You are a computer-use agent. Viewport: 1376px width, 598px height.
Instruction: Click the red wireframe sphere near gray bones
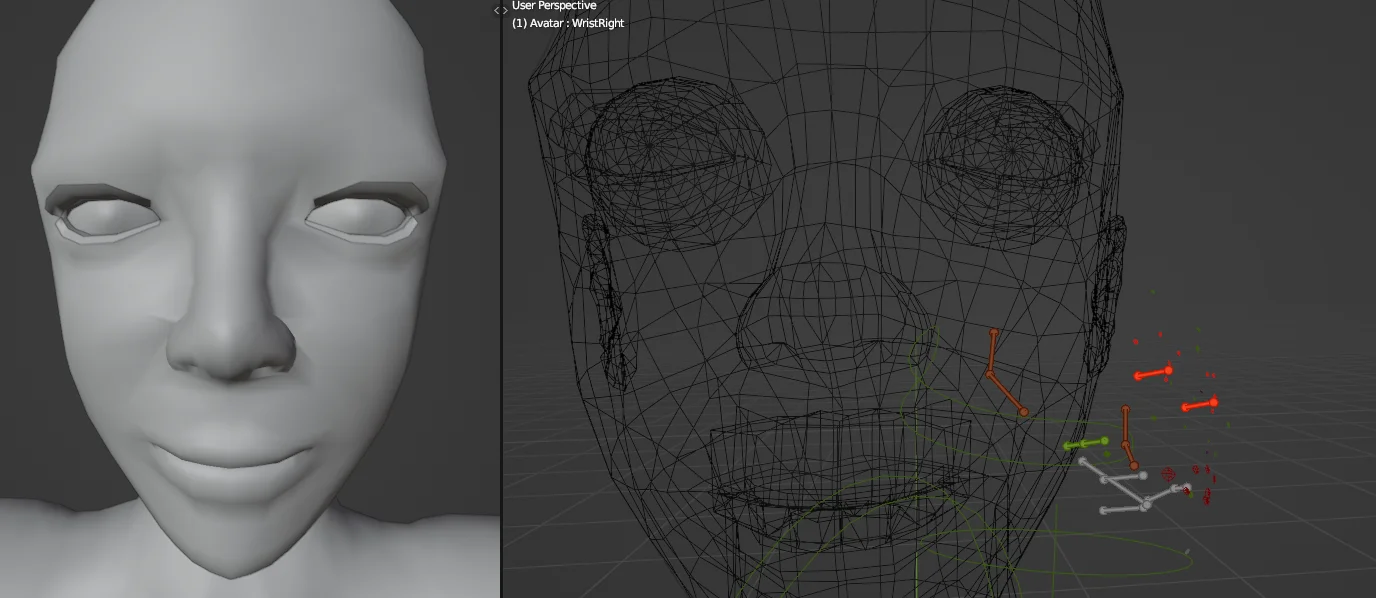pyautogui.click(x=1168, y=474)
